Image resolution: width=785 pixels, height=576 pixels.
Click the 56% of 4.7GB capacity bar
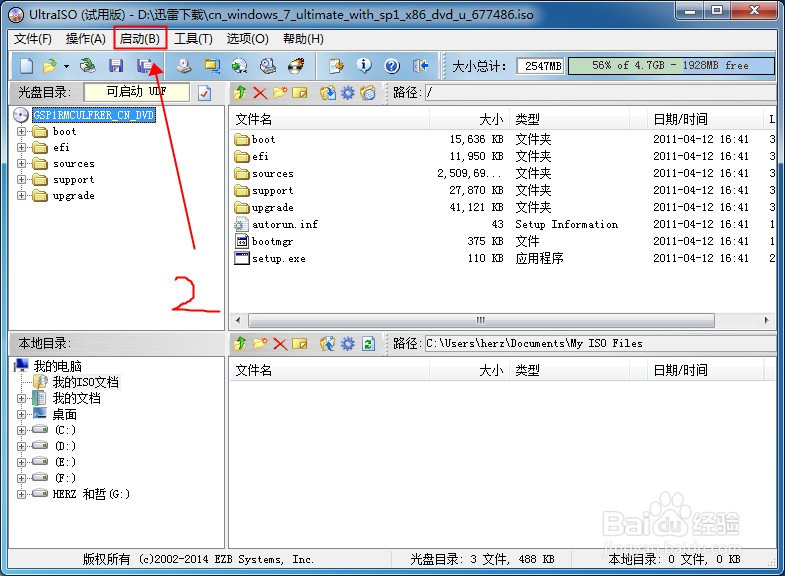point(671,66)
